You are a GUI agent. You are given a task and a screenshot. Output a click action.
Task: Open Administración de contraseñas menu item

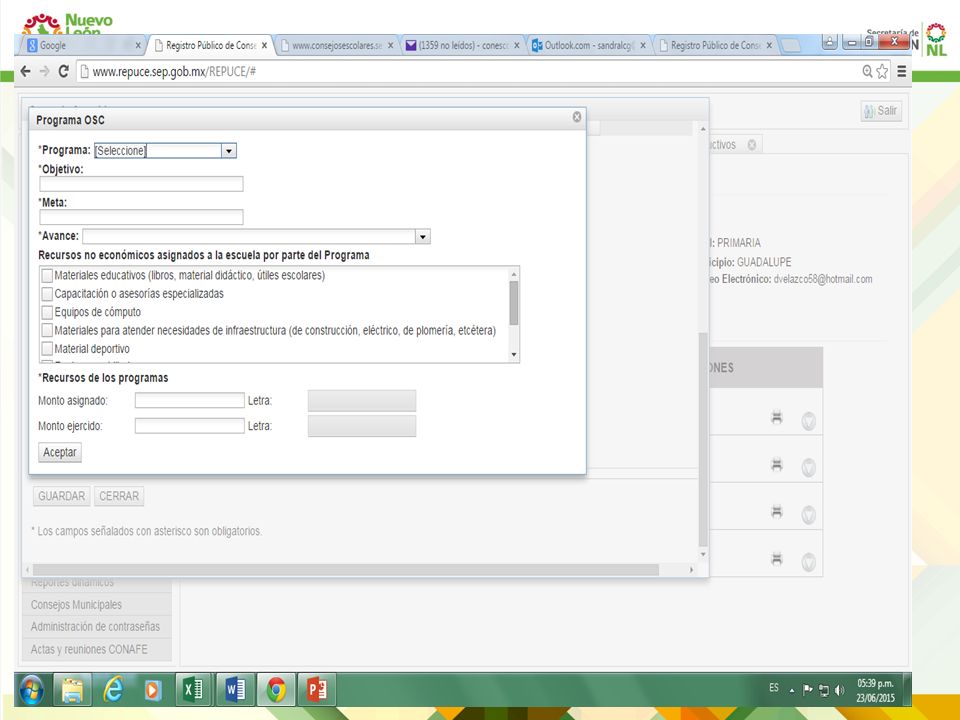coord(98,627)
